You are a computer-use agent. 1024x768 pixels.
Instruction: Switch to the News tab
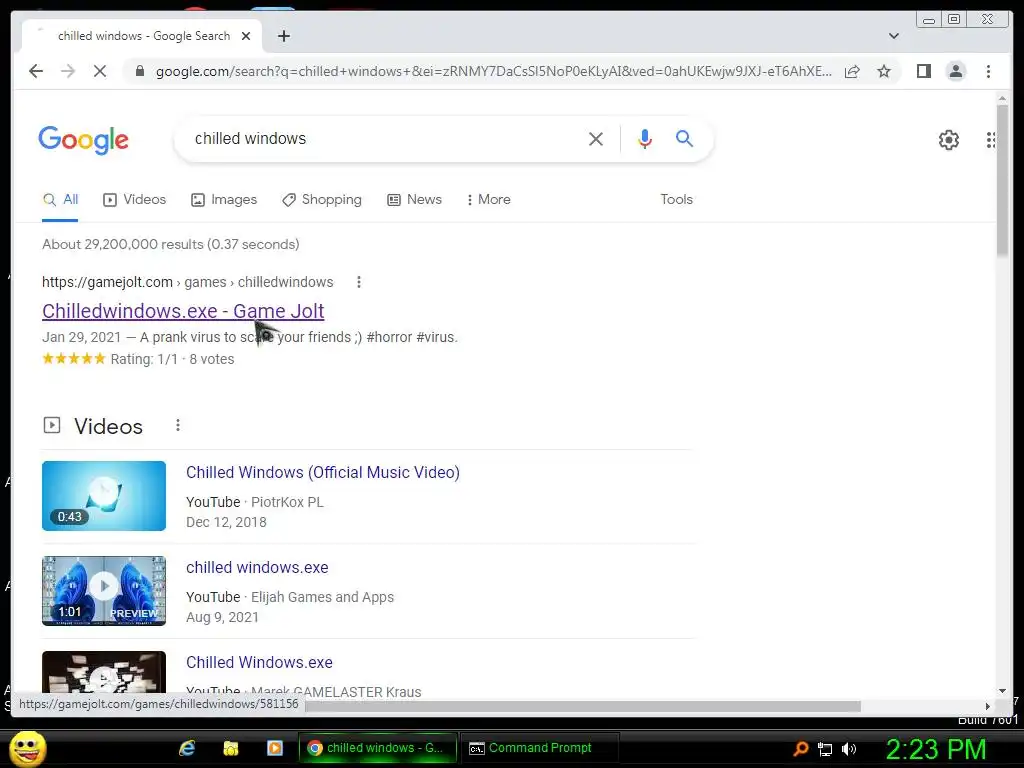(x=414, y=200)
